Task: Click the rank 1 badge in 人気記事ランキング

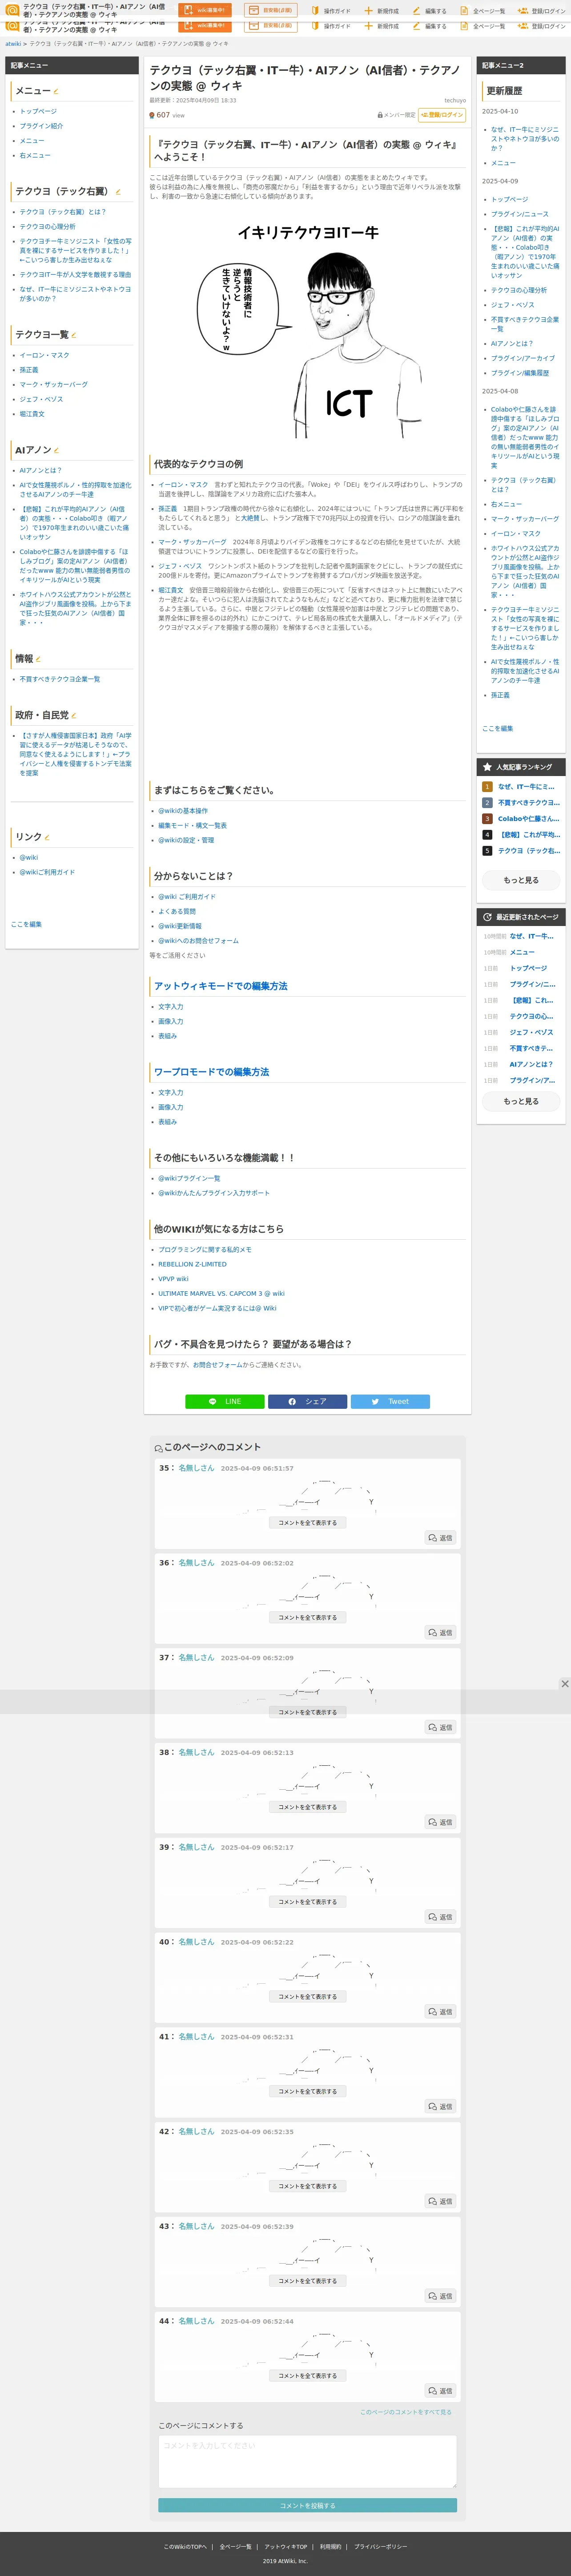Action: coord(487,787)
